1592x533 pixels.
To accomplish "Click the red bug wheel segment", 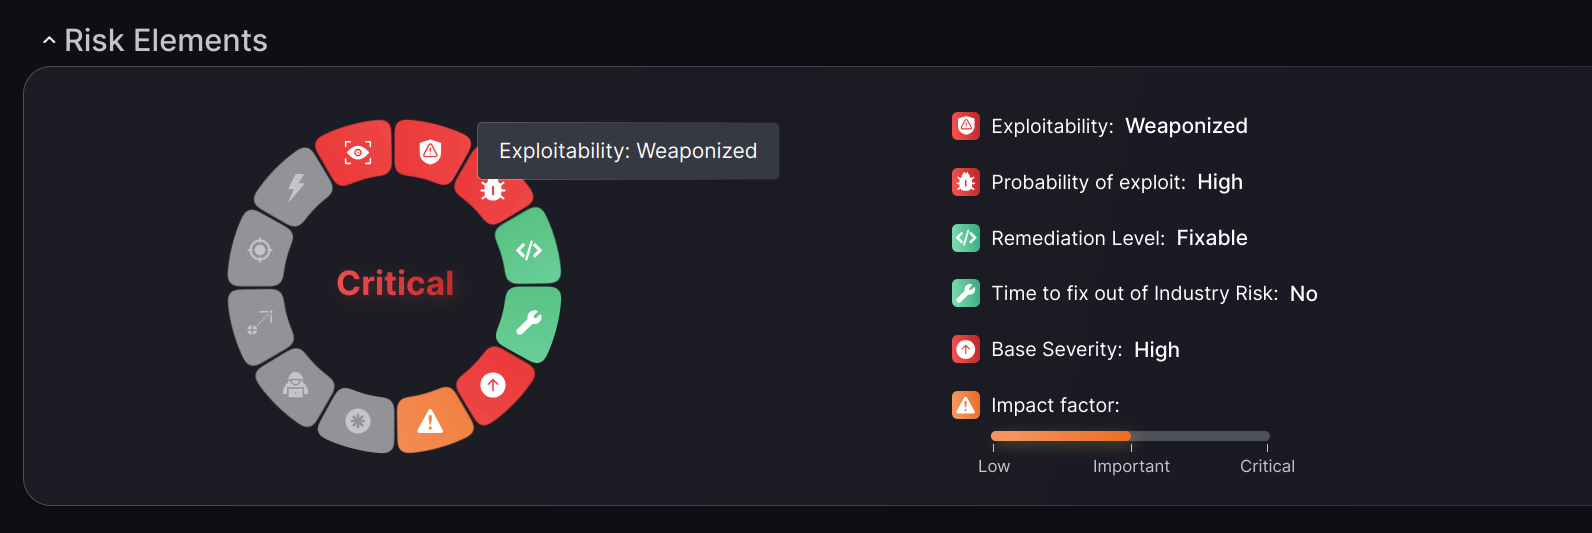I will [492, 188].
